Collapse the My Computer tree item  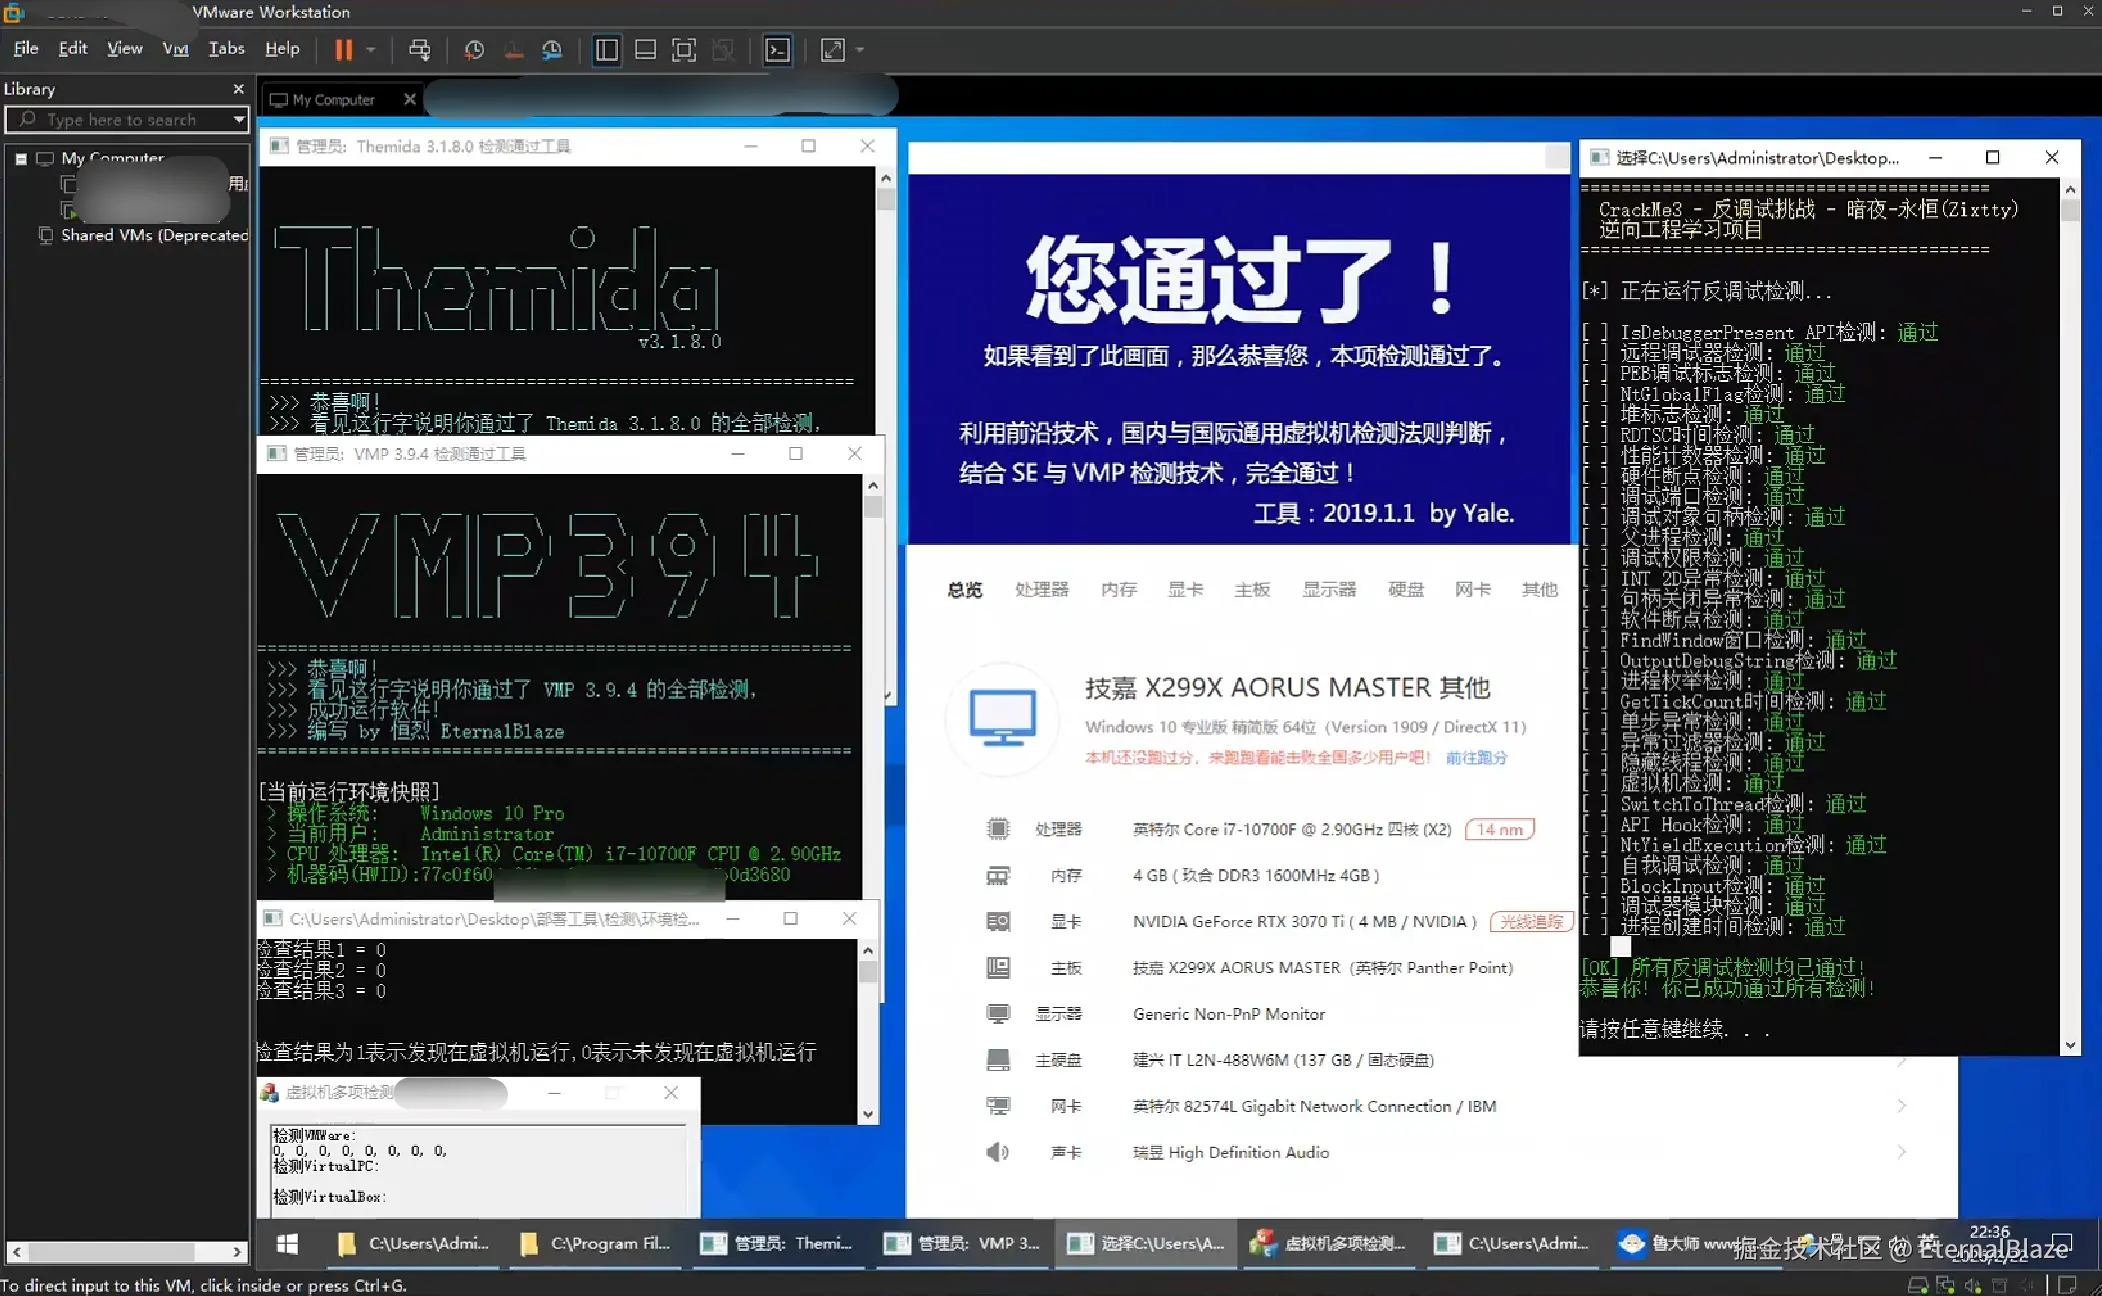[22, 157]
